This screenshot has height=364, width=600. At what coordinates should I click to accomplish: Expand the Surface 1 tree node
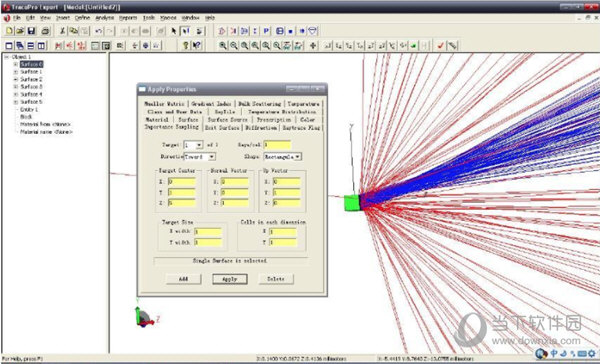click(16, 72)
